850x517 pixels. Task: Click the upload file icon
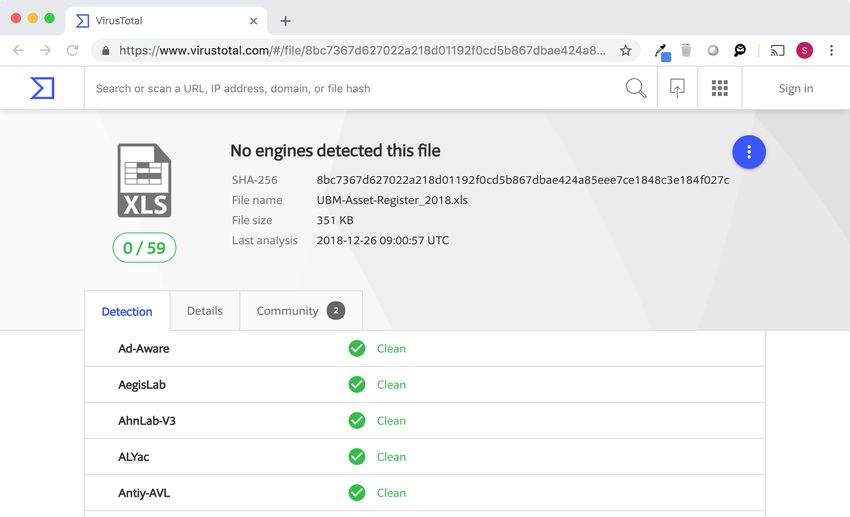[677, 88]
